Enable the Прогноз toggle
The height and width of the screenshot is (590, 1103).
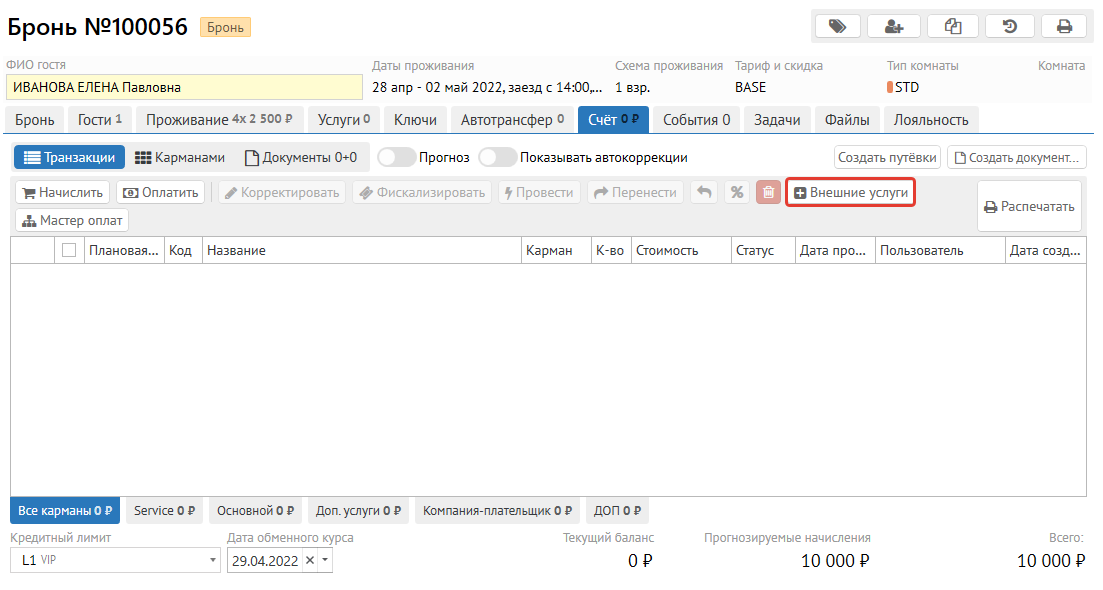point(396,158)
